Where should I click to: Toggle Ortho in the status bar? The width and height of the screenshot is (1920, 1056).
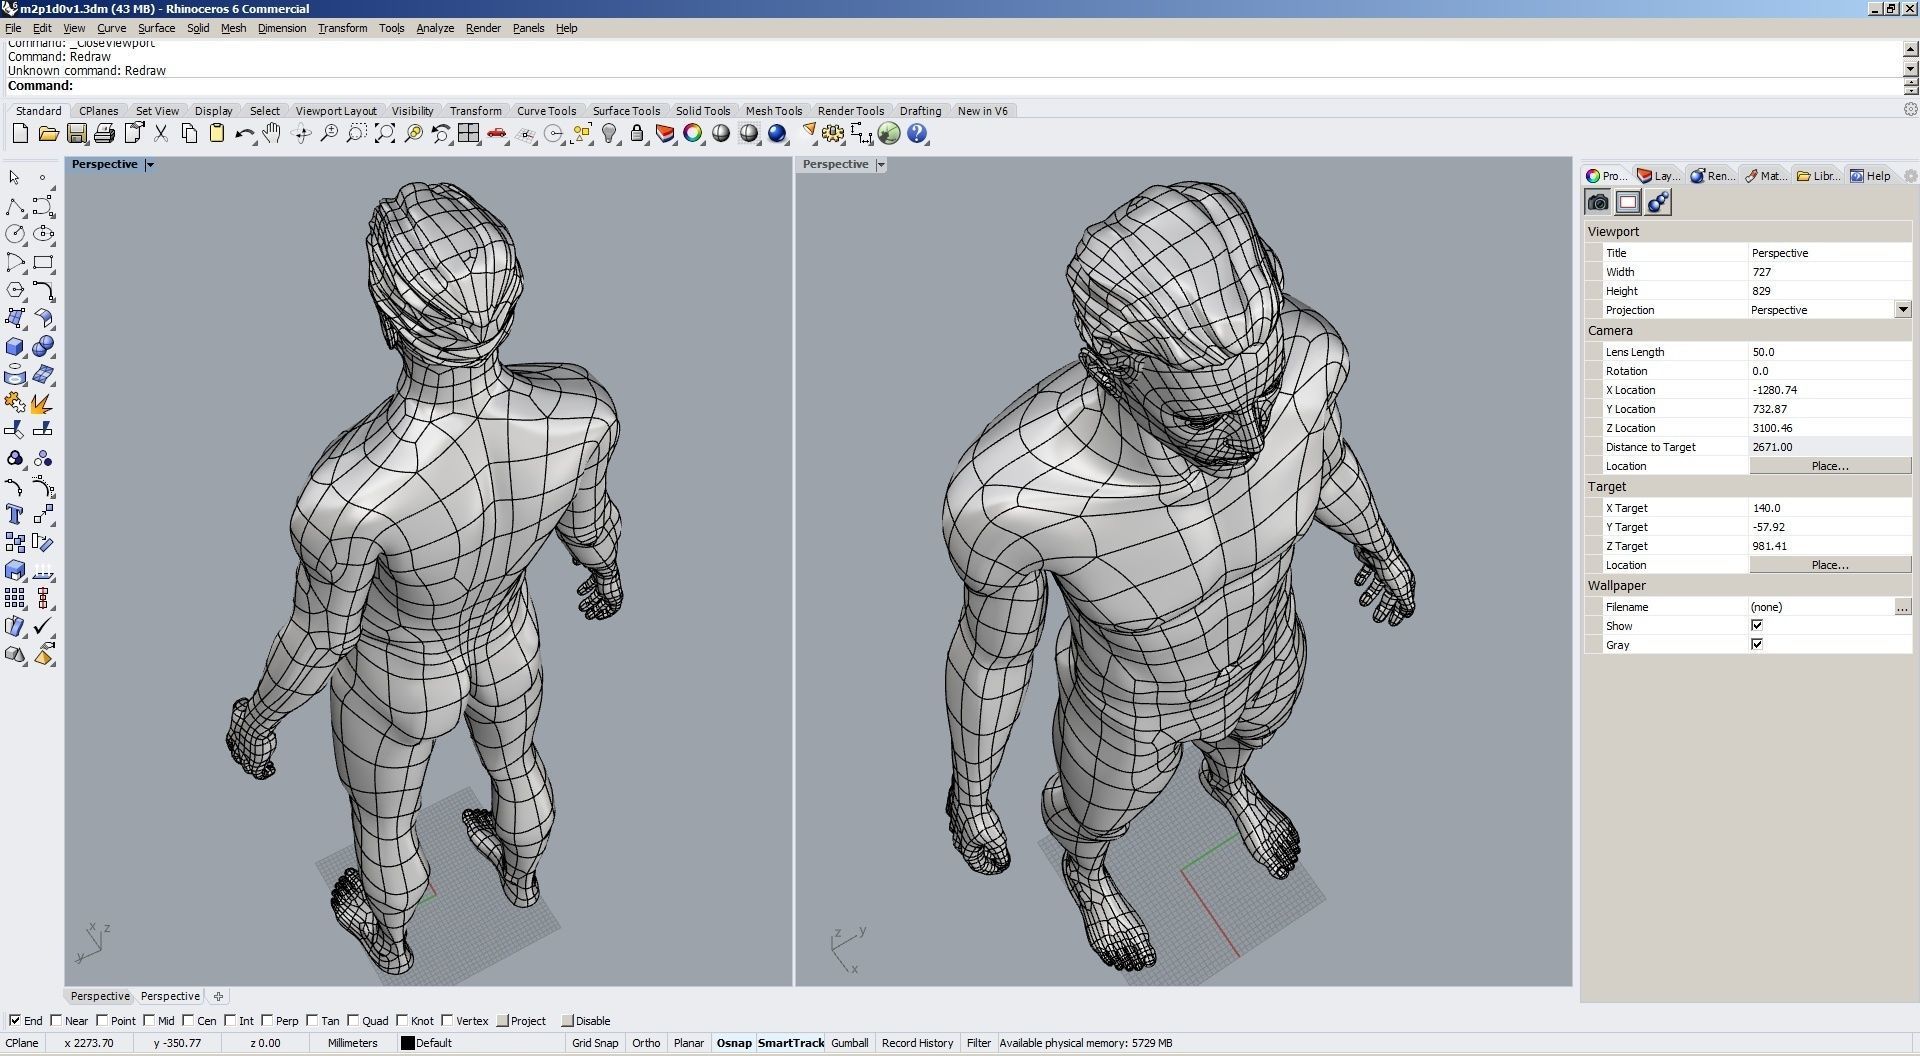(x=646, y=1043)
